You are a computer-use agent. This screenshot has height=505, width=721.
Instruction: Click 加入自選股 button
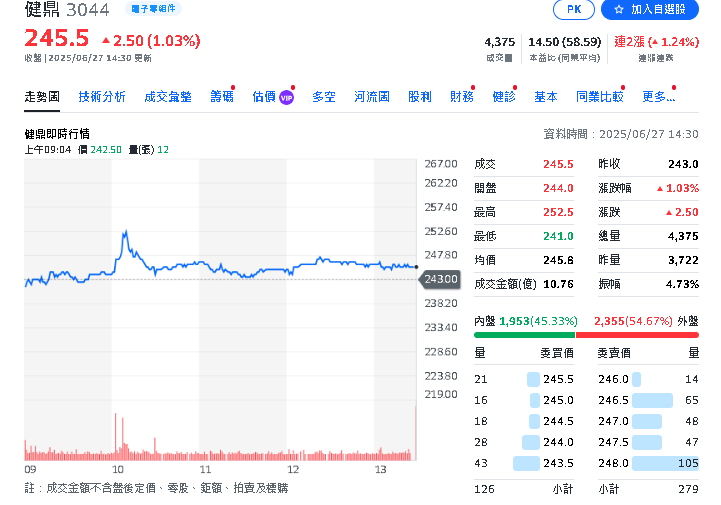[650, 9]
